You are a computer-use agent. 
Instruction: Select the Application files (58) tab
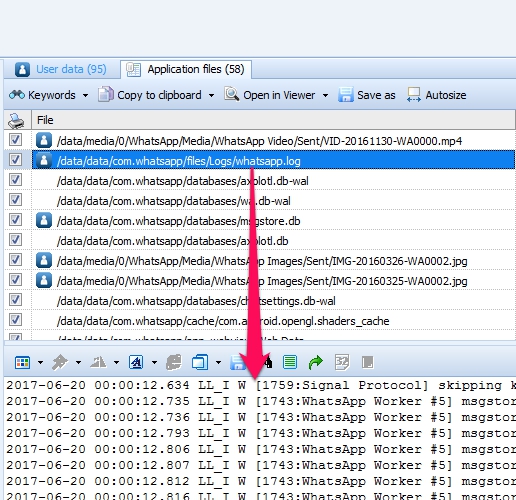coord(186,69)
